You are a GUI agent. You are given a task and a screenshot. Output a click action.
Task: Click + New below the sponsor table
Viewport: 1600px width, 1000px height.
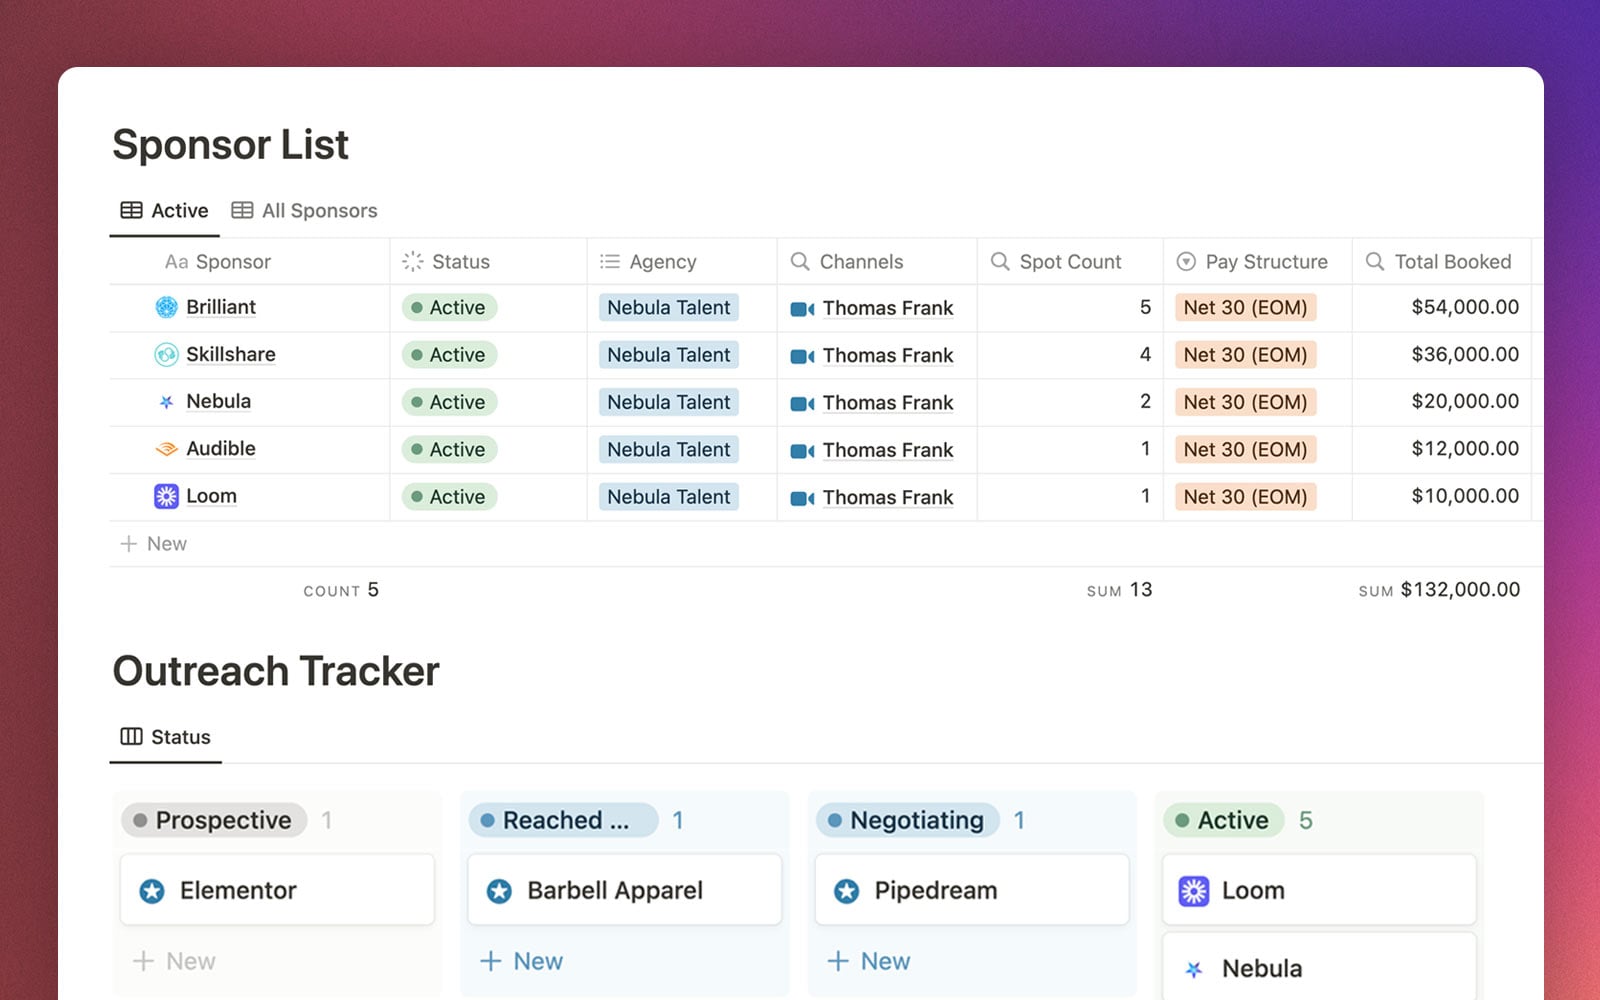tap(153, 543)
